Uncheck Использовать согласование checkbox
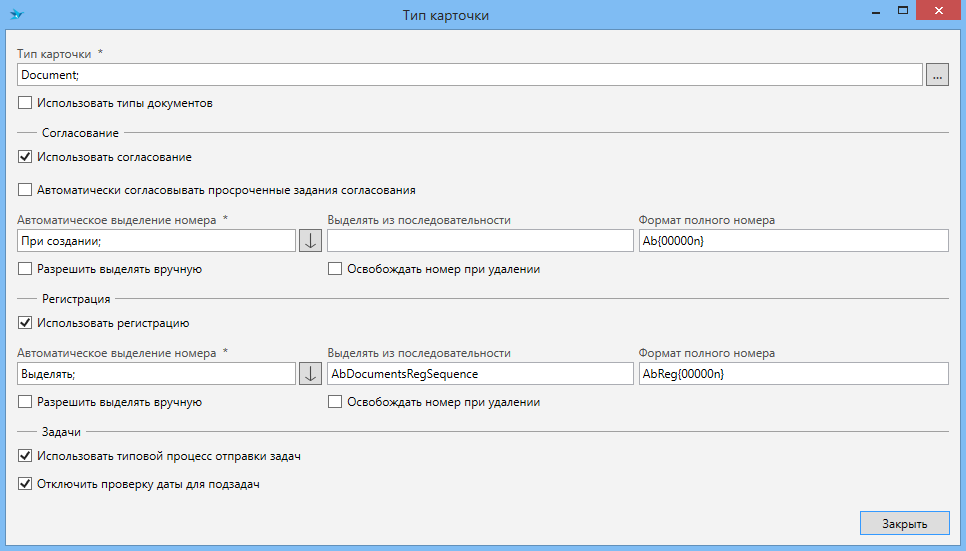966x551 pixels. [25, 157]
